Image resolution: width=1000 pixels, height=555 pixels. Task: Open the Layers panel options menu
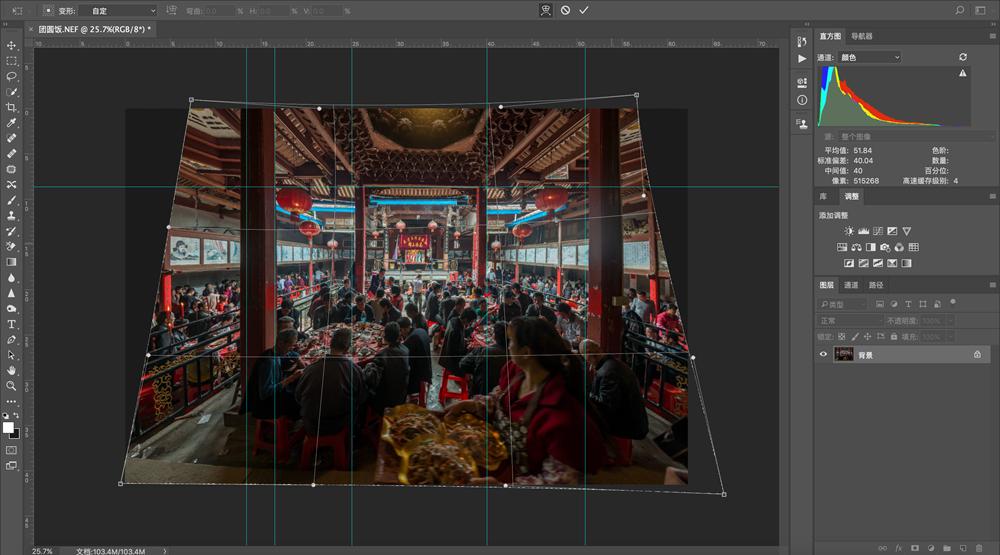pos(992,285)
